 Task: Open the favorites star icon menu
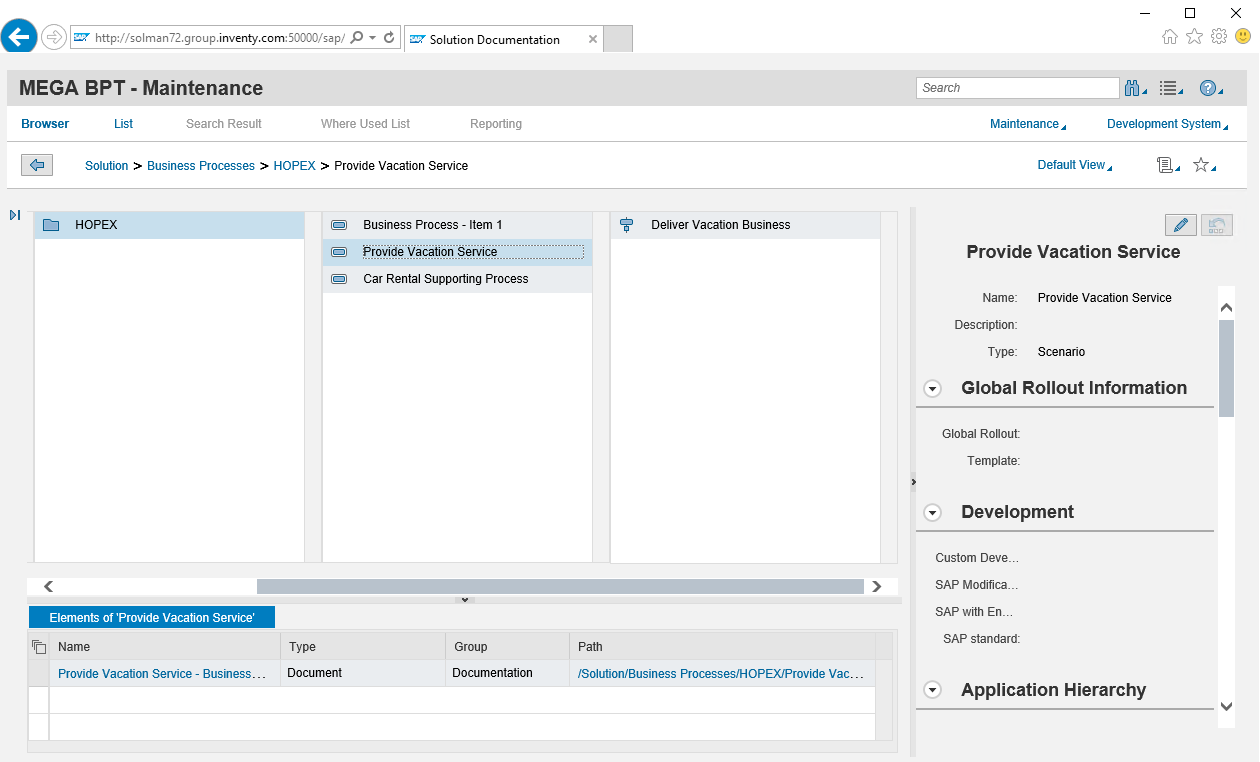[1202, 165]
